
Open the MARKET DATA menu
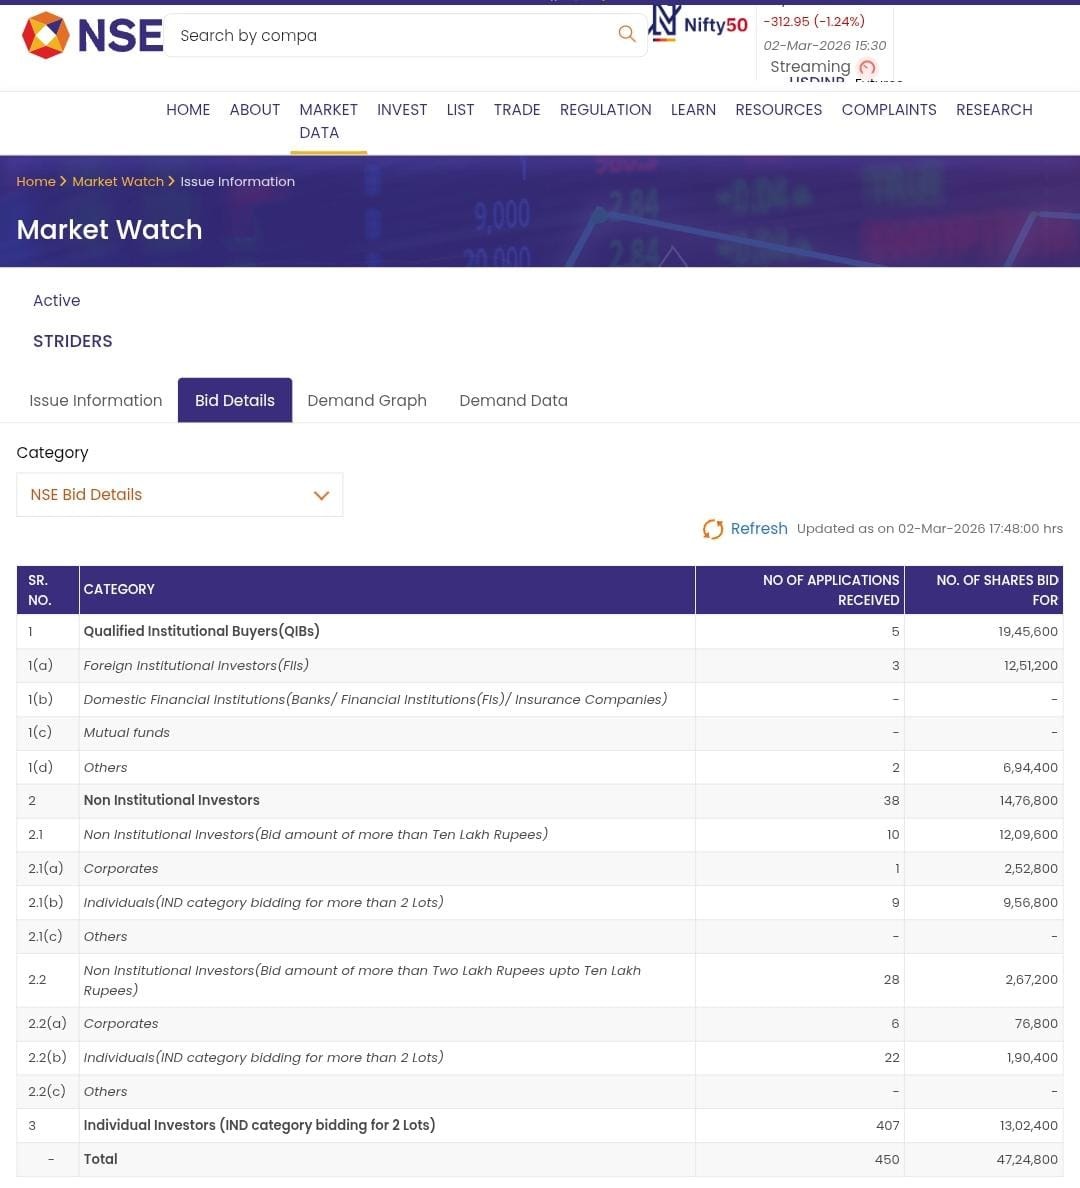pyautogui.click(x=328, y=121)
